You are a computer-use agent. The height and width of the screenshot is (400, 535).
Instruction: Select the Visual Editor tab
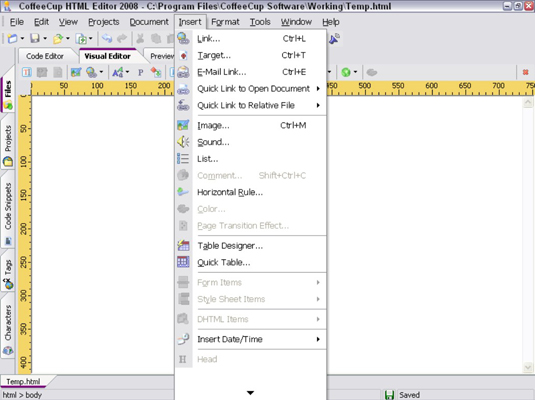[x=107, y=56]
